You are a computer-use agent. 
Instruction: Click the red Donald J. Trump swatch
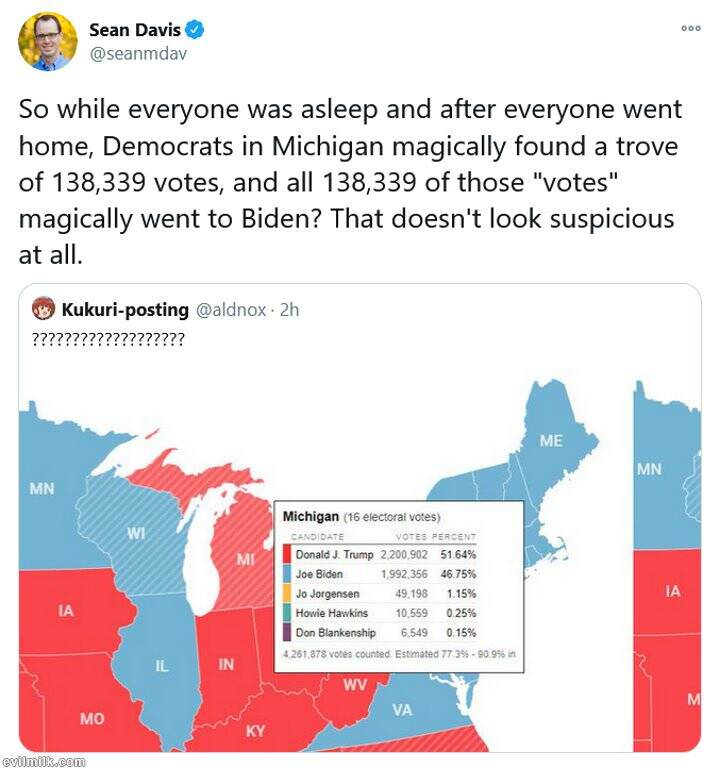(x=287, y=554)
